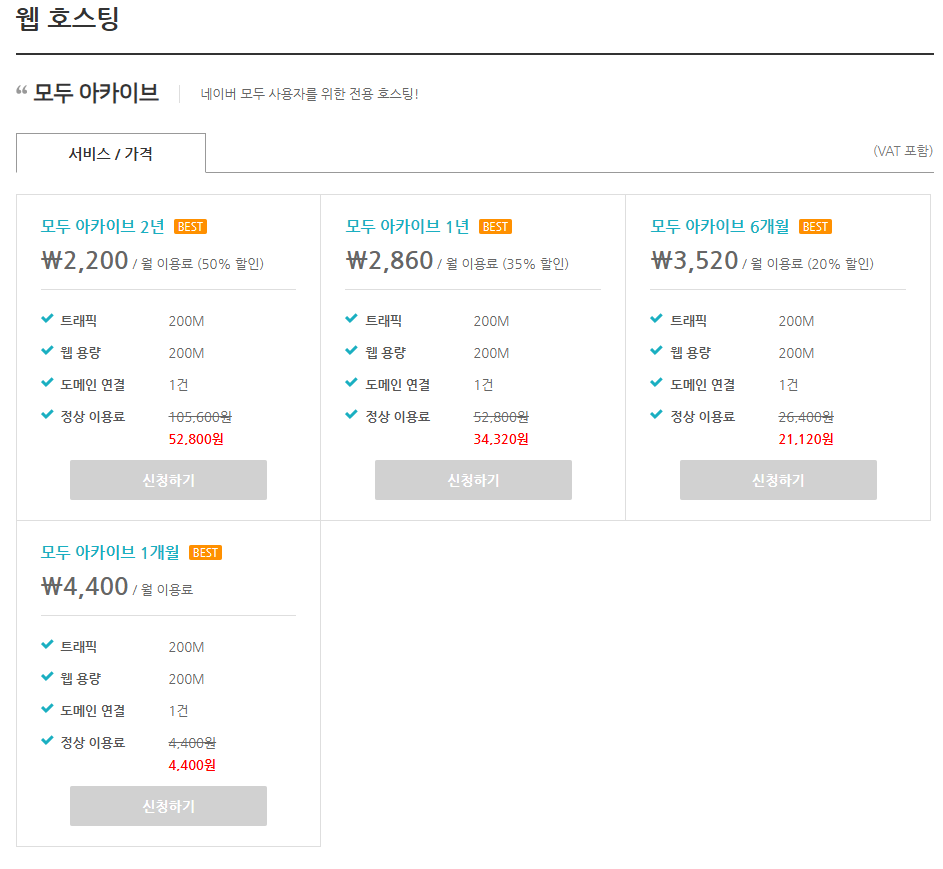The height and width of the screenshot is (869, 943).
Task: Click 웹 용량 checkmark in the 1년 plan
Action: point(351,352)
